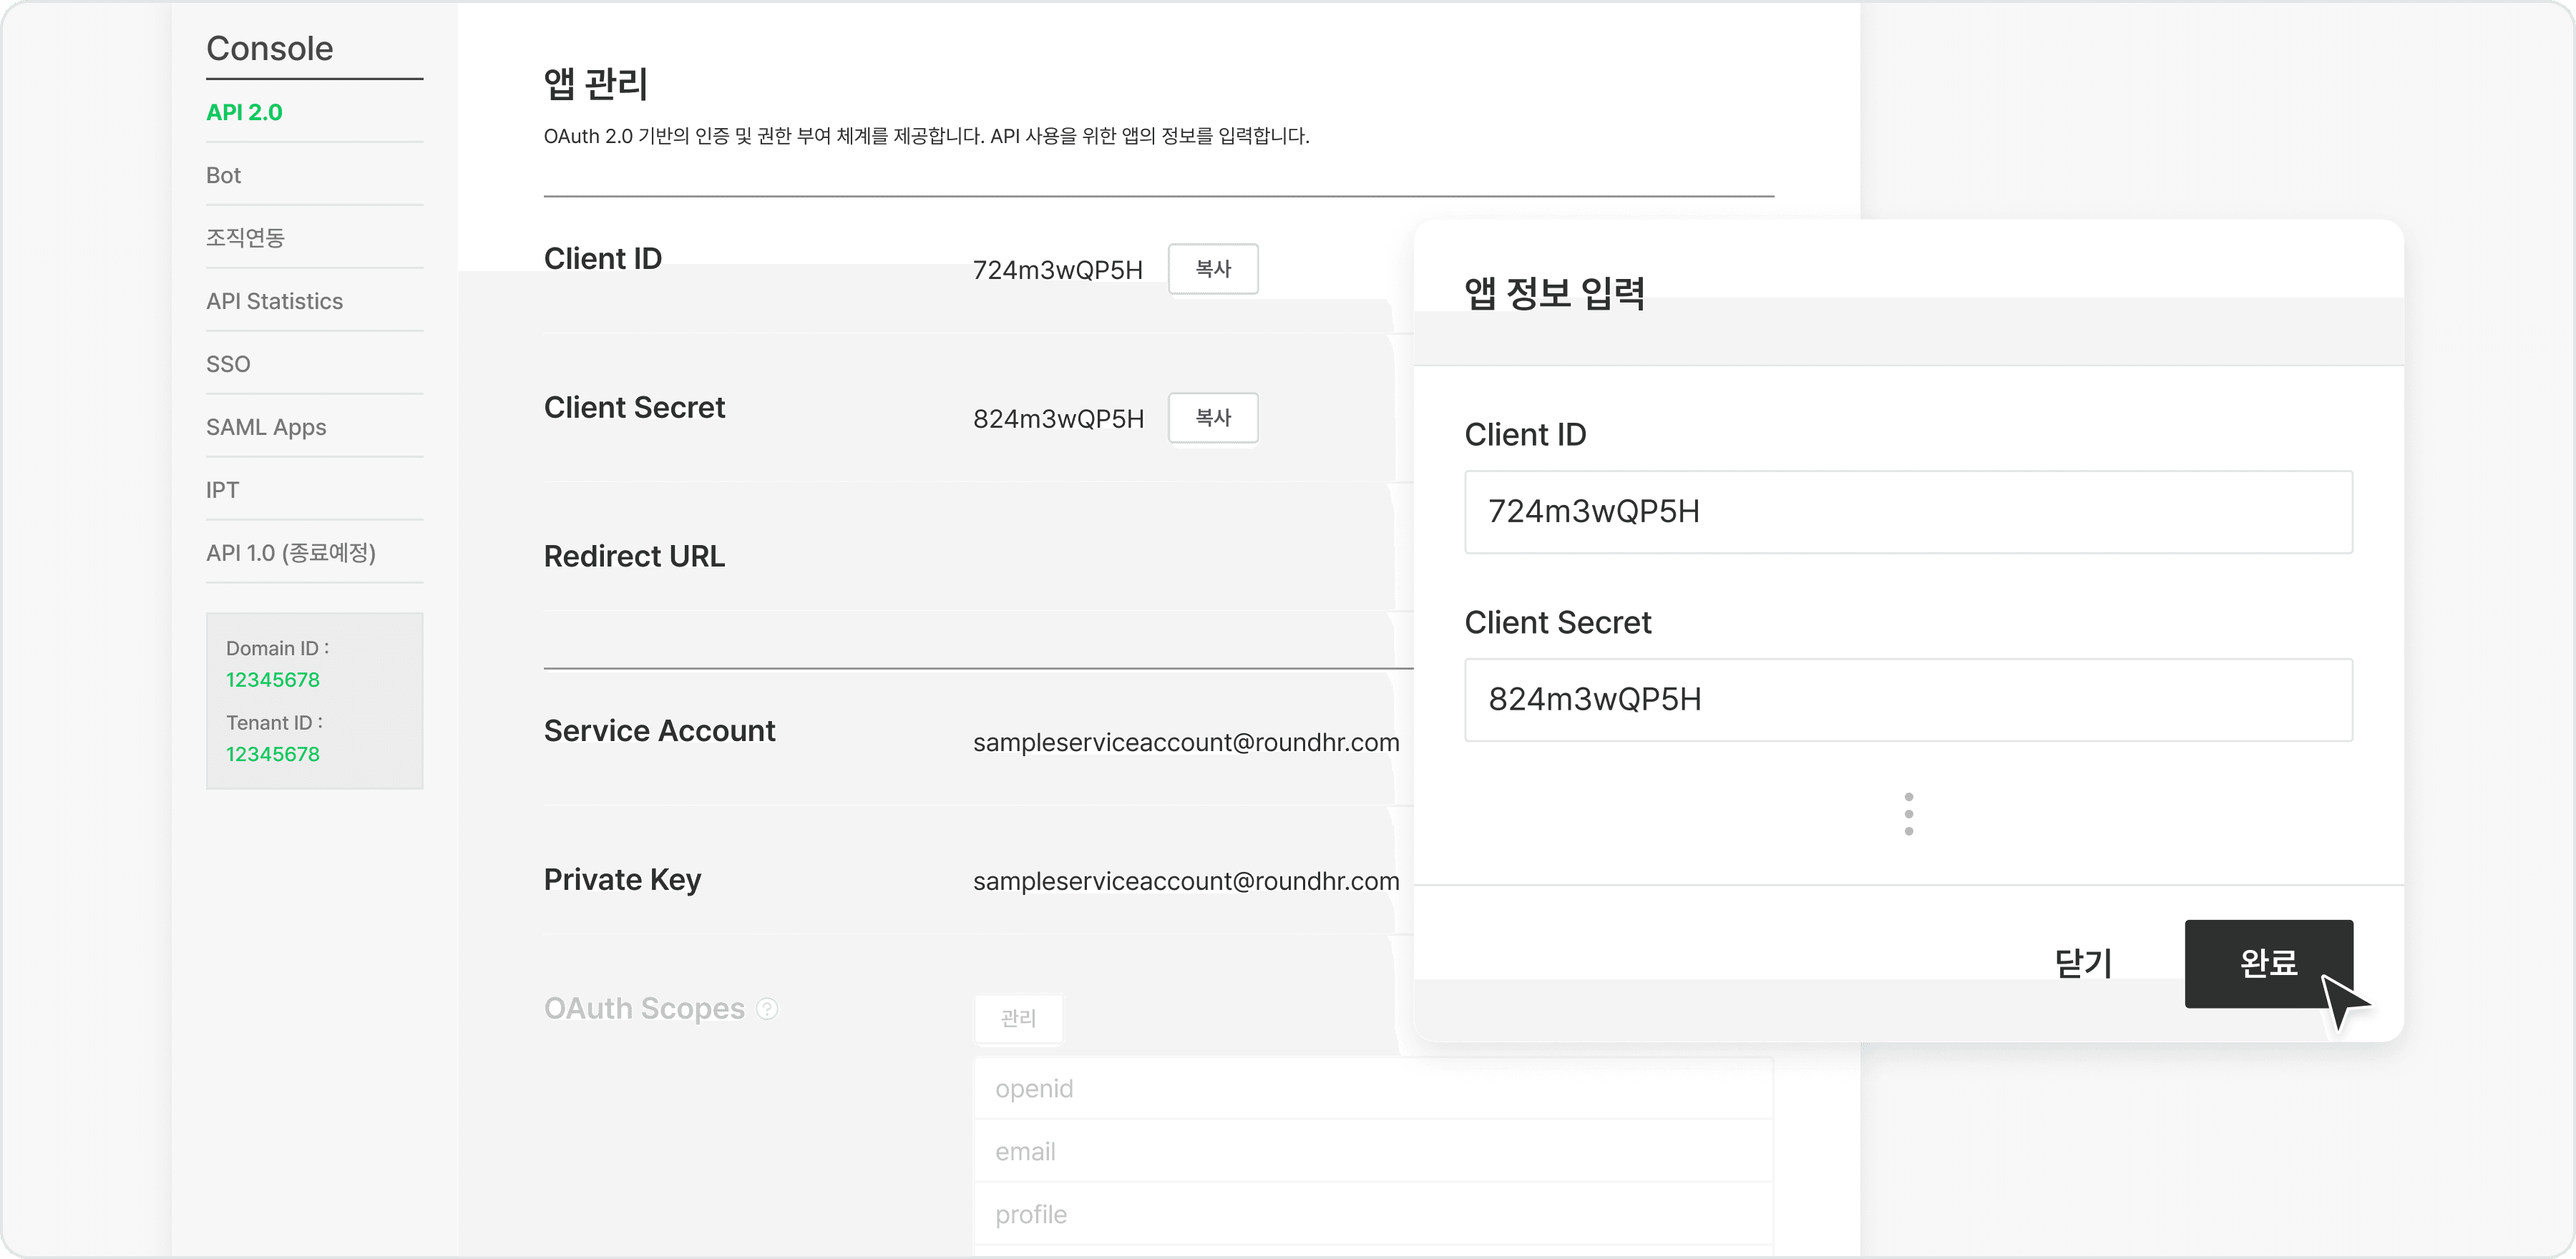Open API Statistics page

pos(274,300)
